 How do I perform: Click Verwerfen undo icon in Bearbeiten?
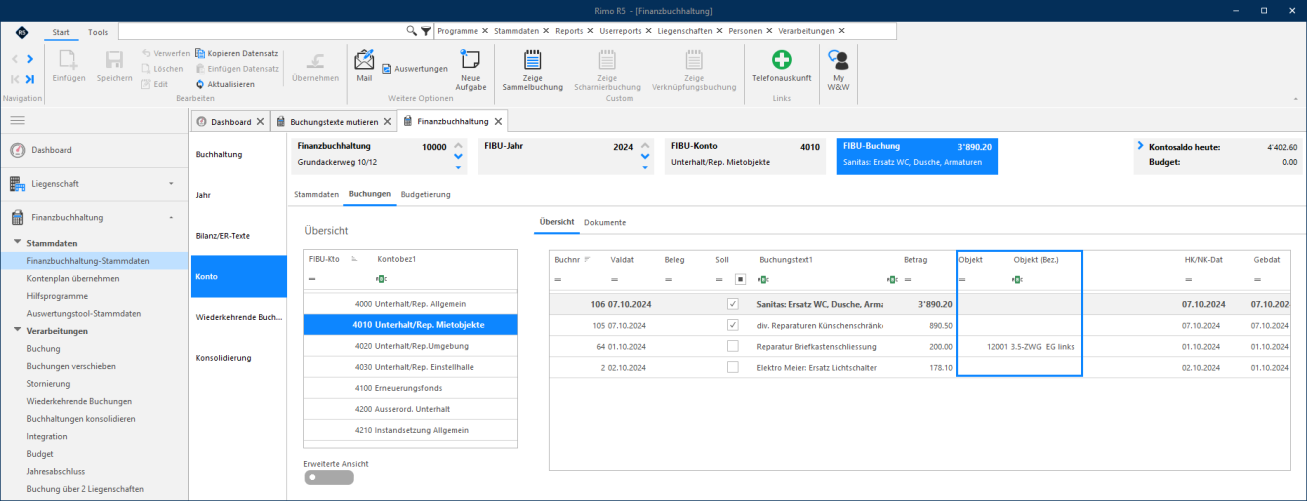pyautogui.click(x=146, y=52)
